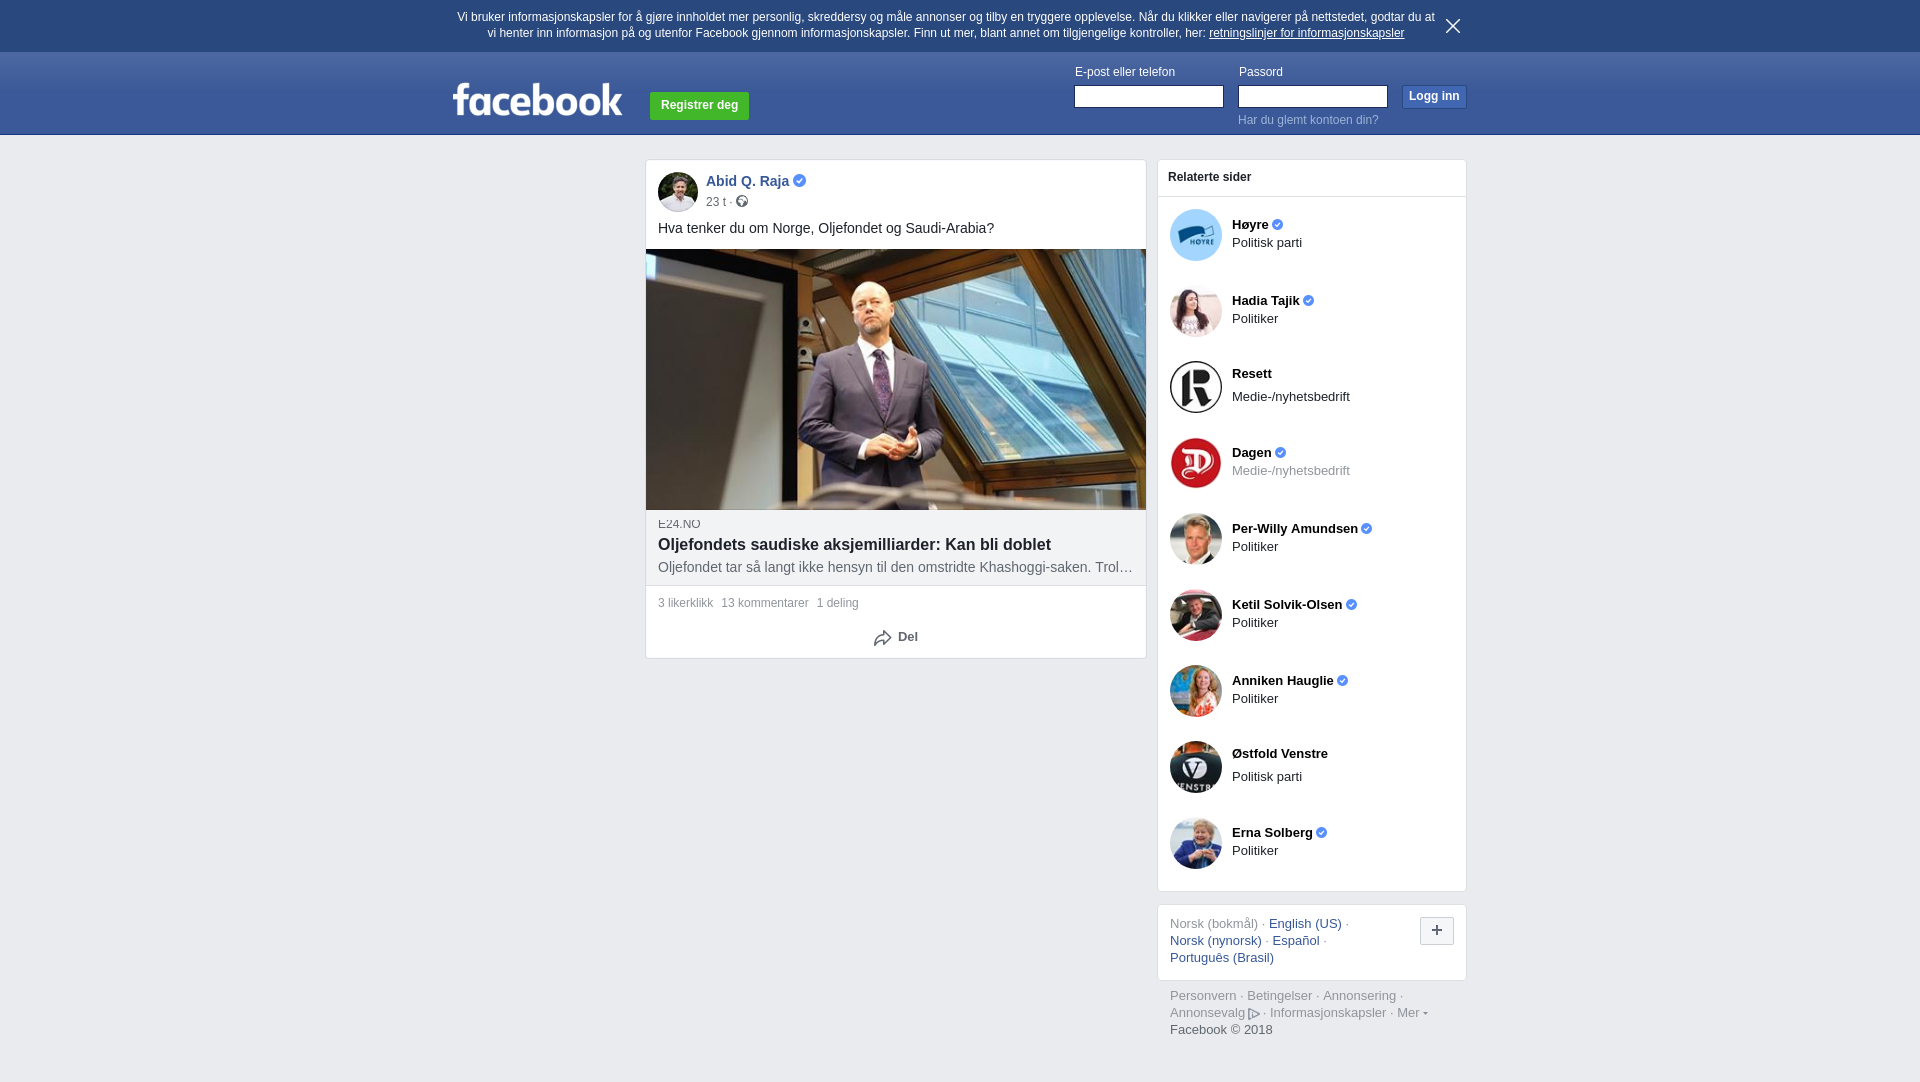Click the Dagen newspaper logo
Viewport: 1920px width, 1082px height.
pos(1196,463)
